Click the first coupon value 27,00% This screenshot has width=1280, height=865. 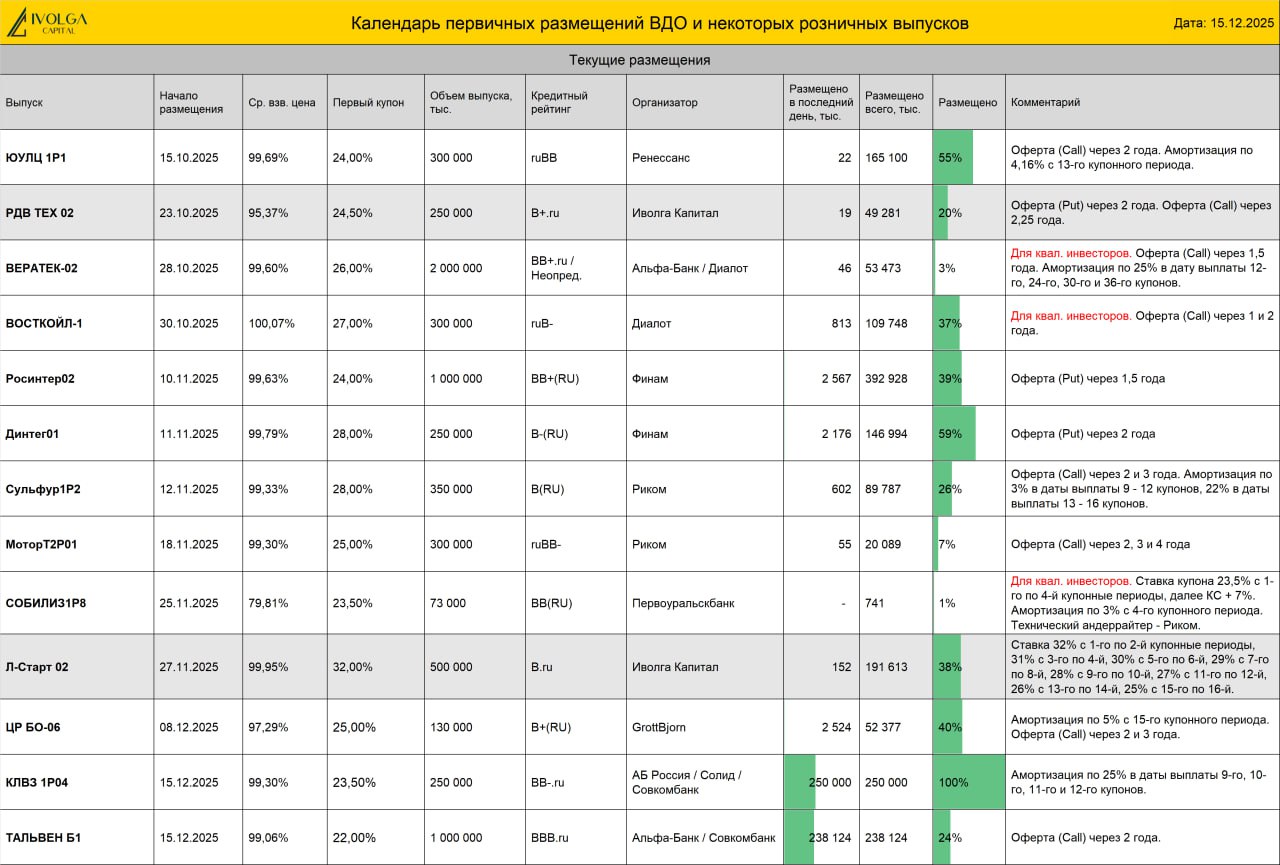pyautogui.click(x=352, y=323)
